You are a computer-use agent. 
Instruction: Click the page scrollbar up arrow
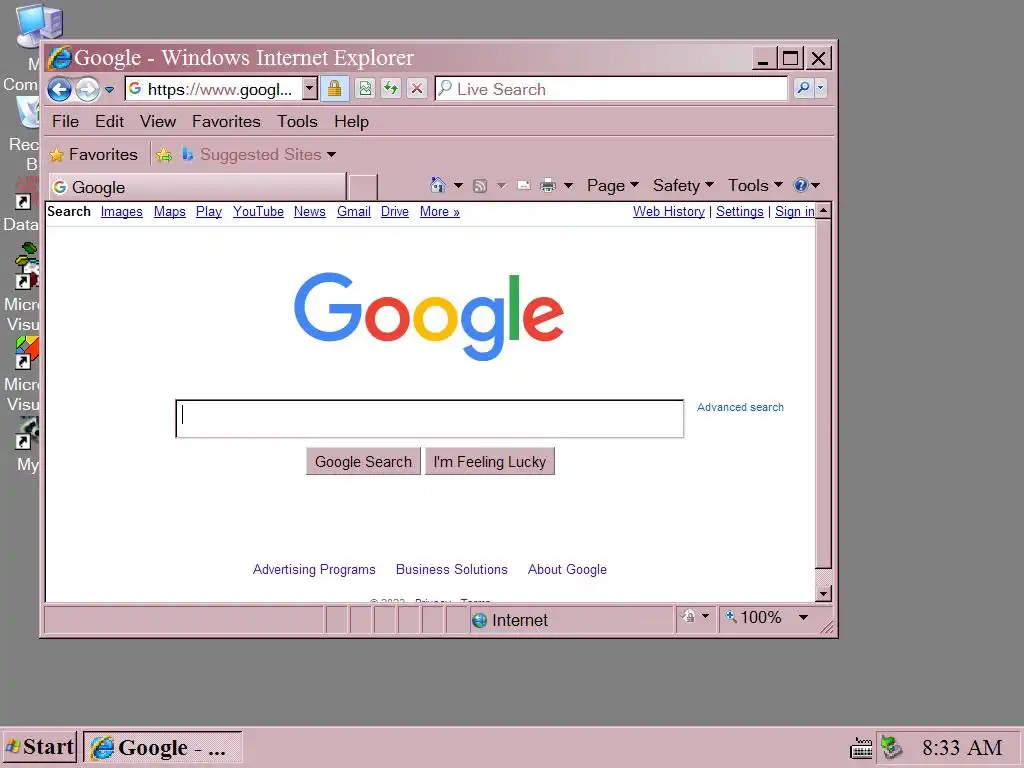click(824, 211)
